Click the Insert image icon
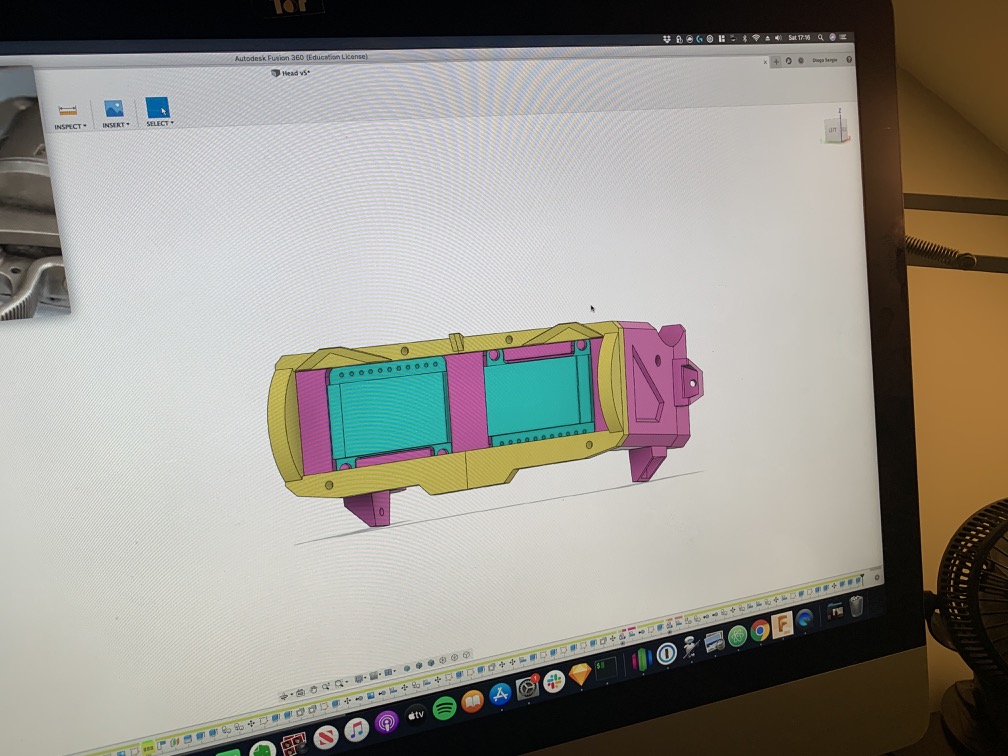The image size is (1008, 756). (114, 108)
